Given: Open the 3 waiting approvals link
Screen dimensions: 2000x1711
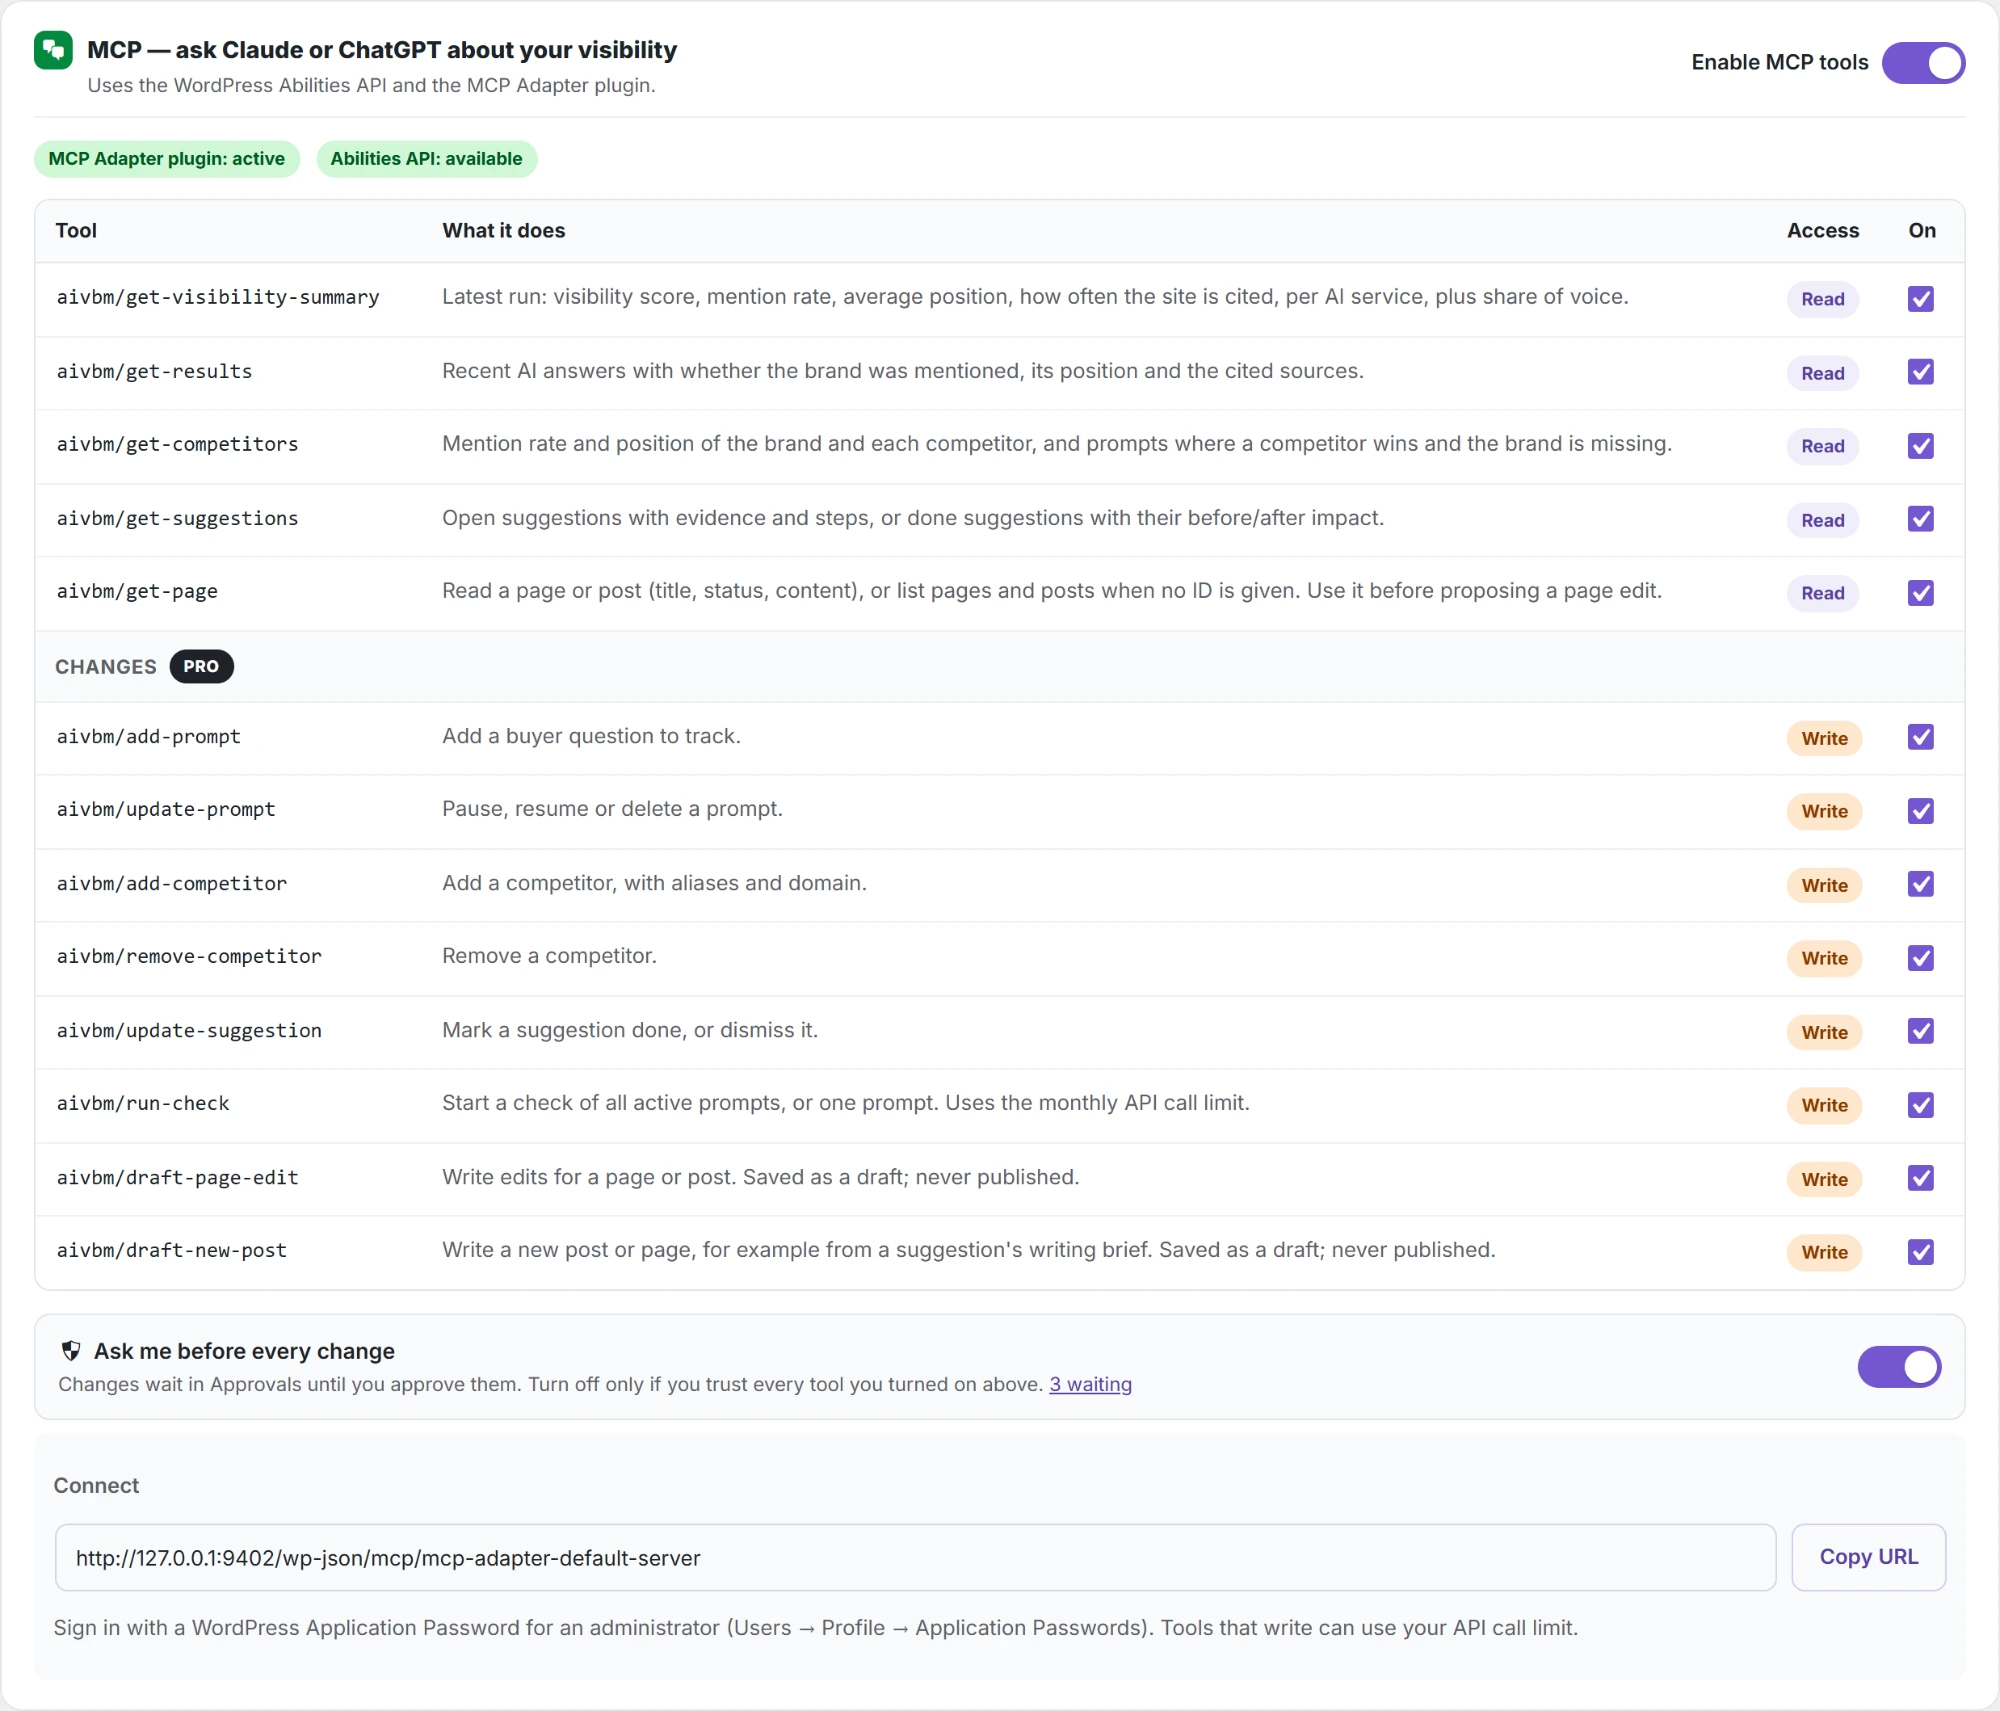Looking at the screenshot, I should coord(1090,1384).
